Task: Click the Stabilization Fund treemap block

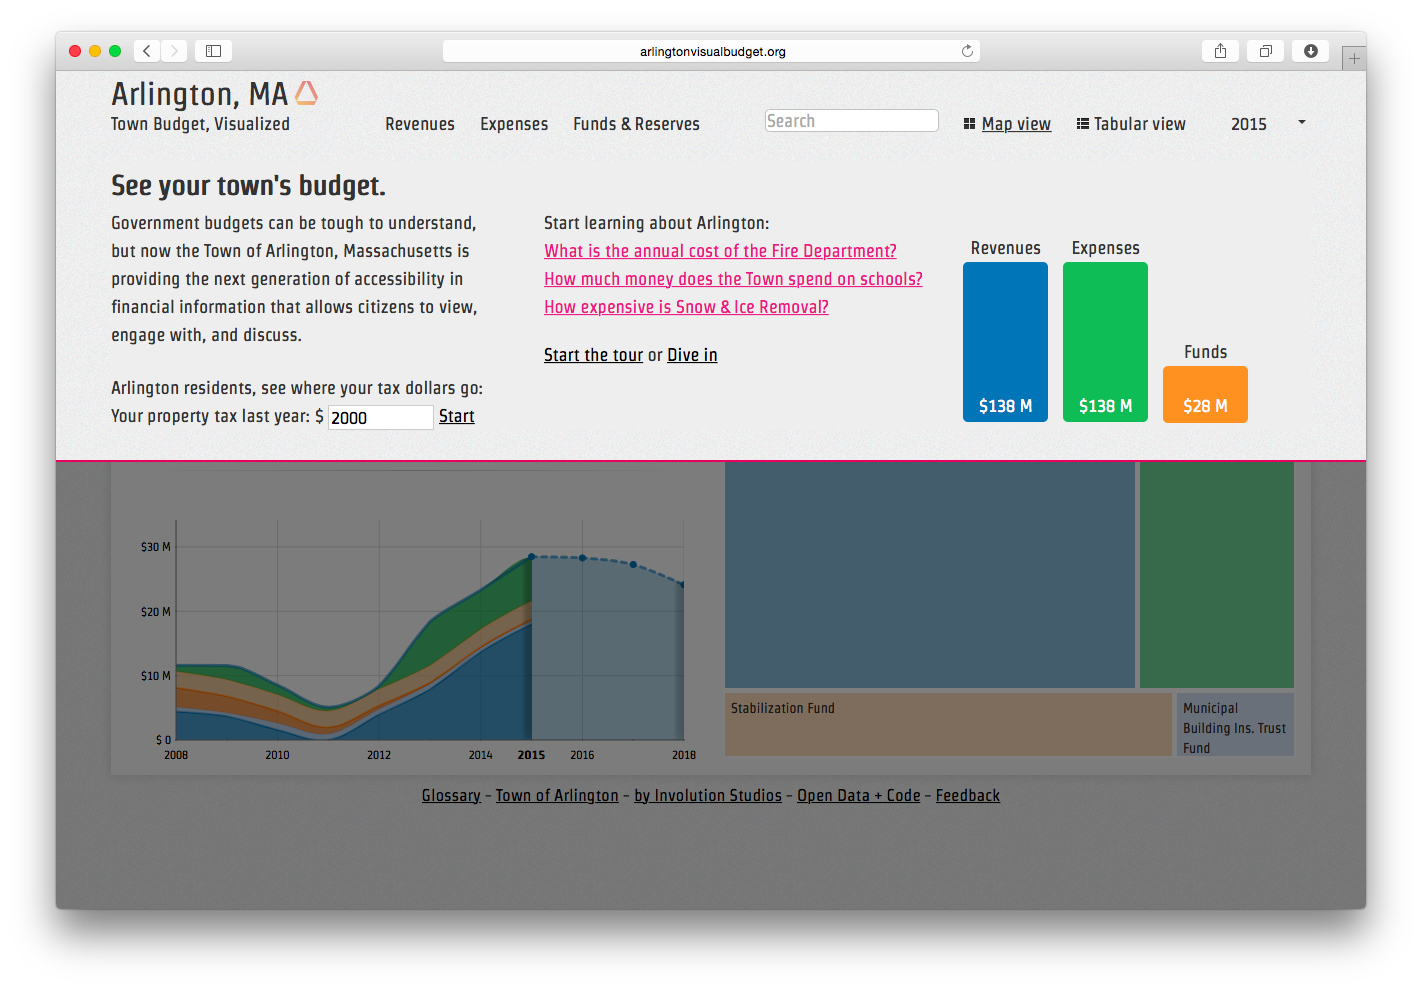Action: 948,724
